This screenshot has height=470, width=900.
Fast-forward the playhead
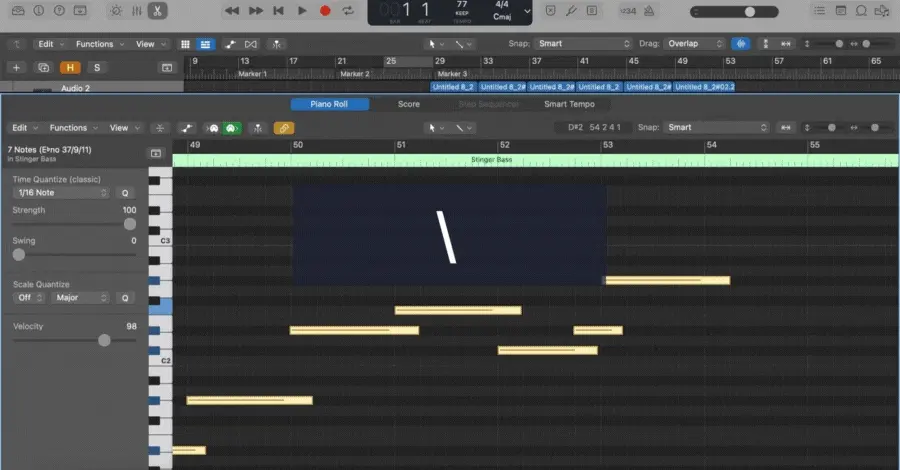255,11
